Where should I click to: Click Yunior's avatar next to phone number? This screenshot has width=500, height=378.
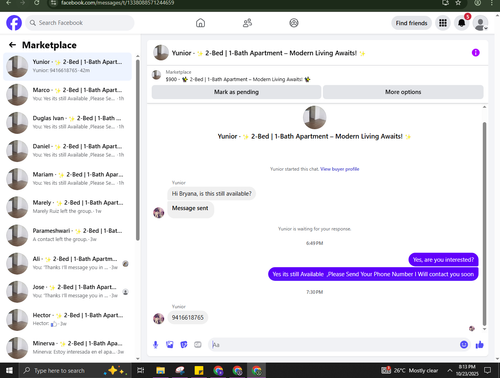[159, 318]
